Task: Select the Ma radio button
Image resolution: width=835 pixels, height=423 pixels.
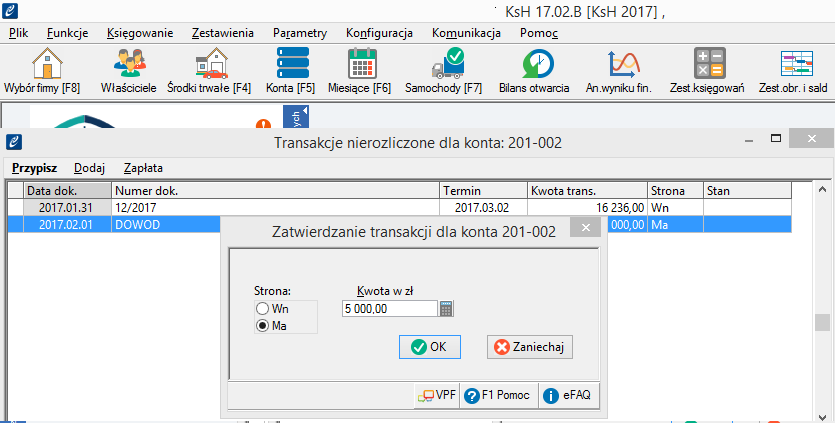Action: pos(264,325)
